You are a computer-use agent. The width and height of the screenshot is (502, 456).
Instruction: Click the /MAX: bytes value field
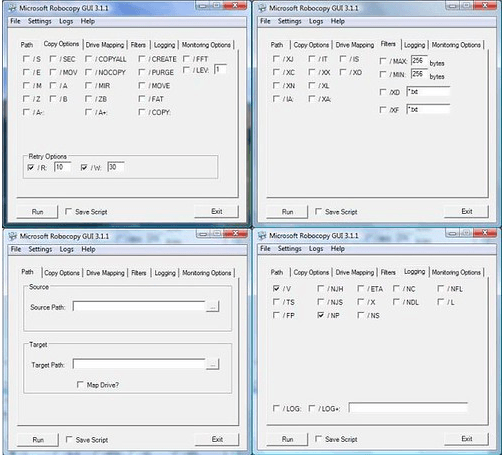[x=419, y=60]
